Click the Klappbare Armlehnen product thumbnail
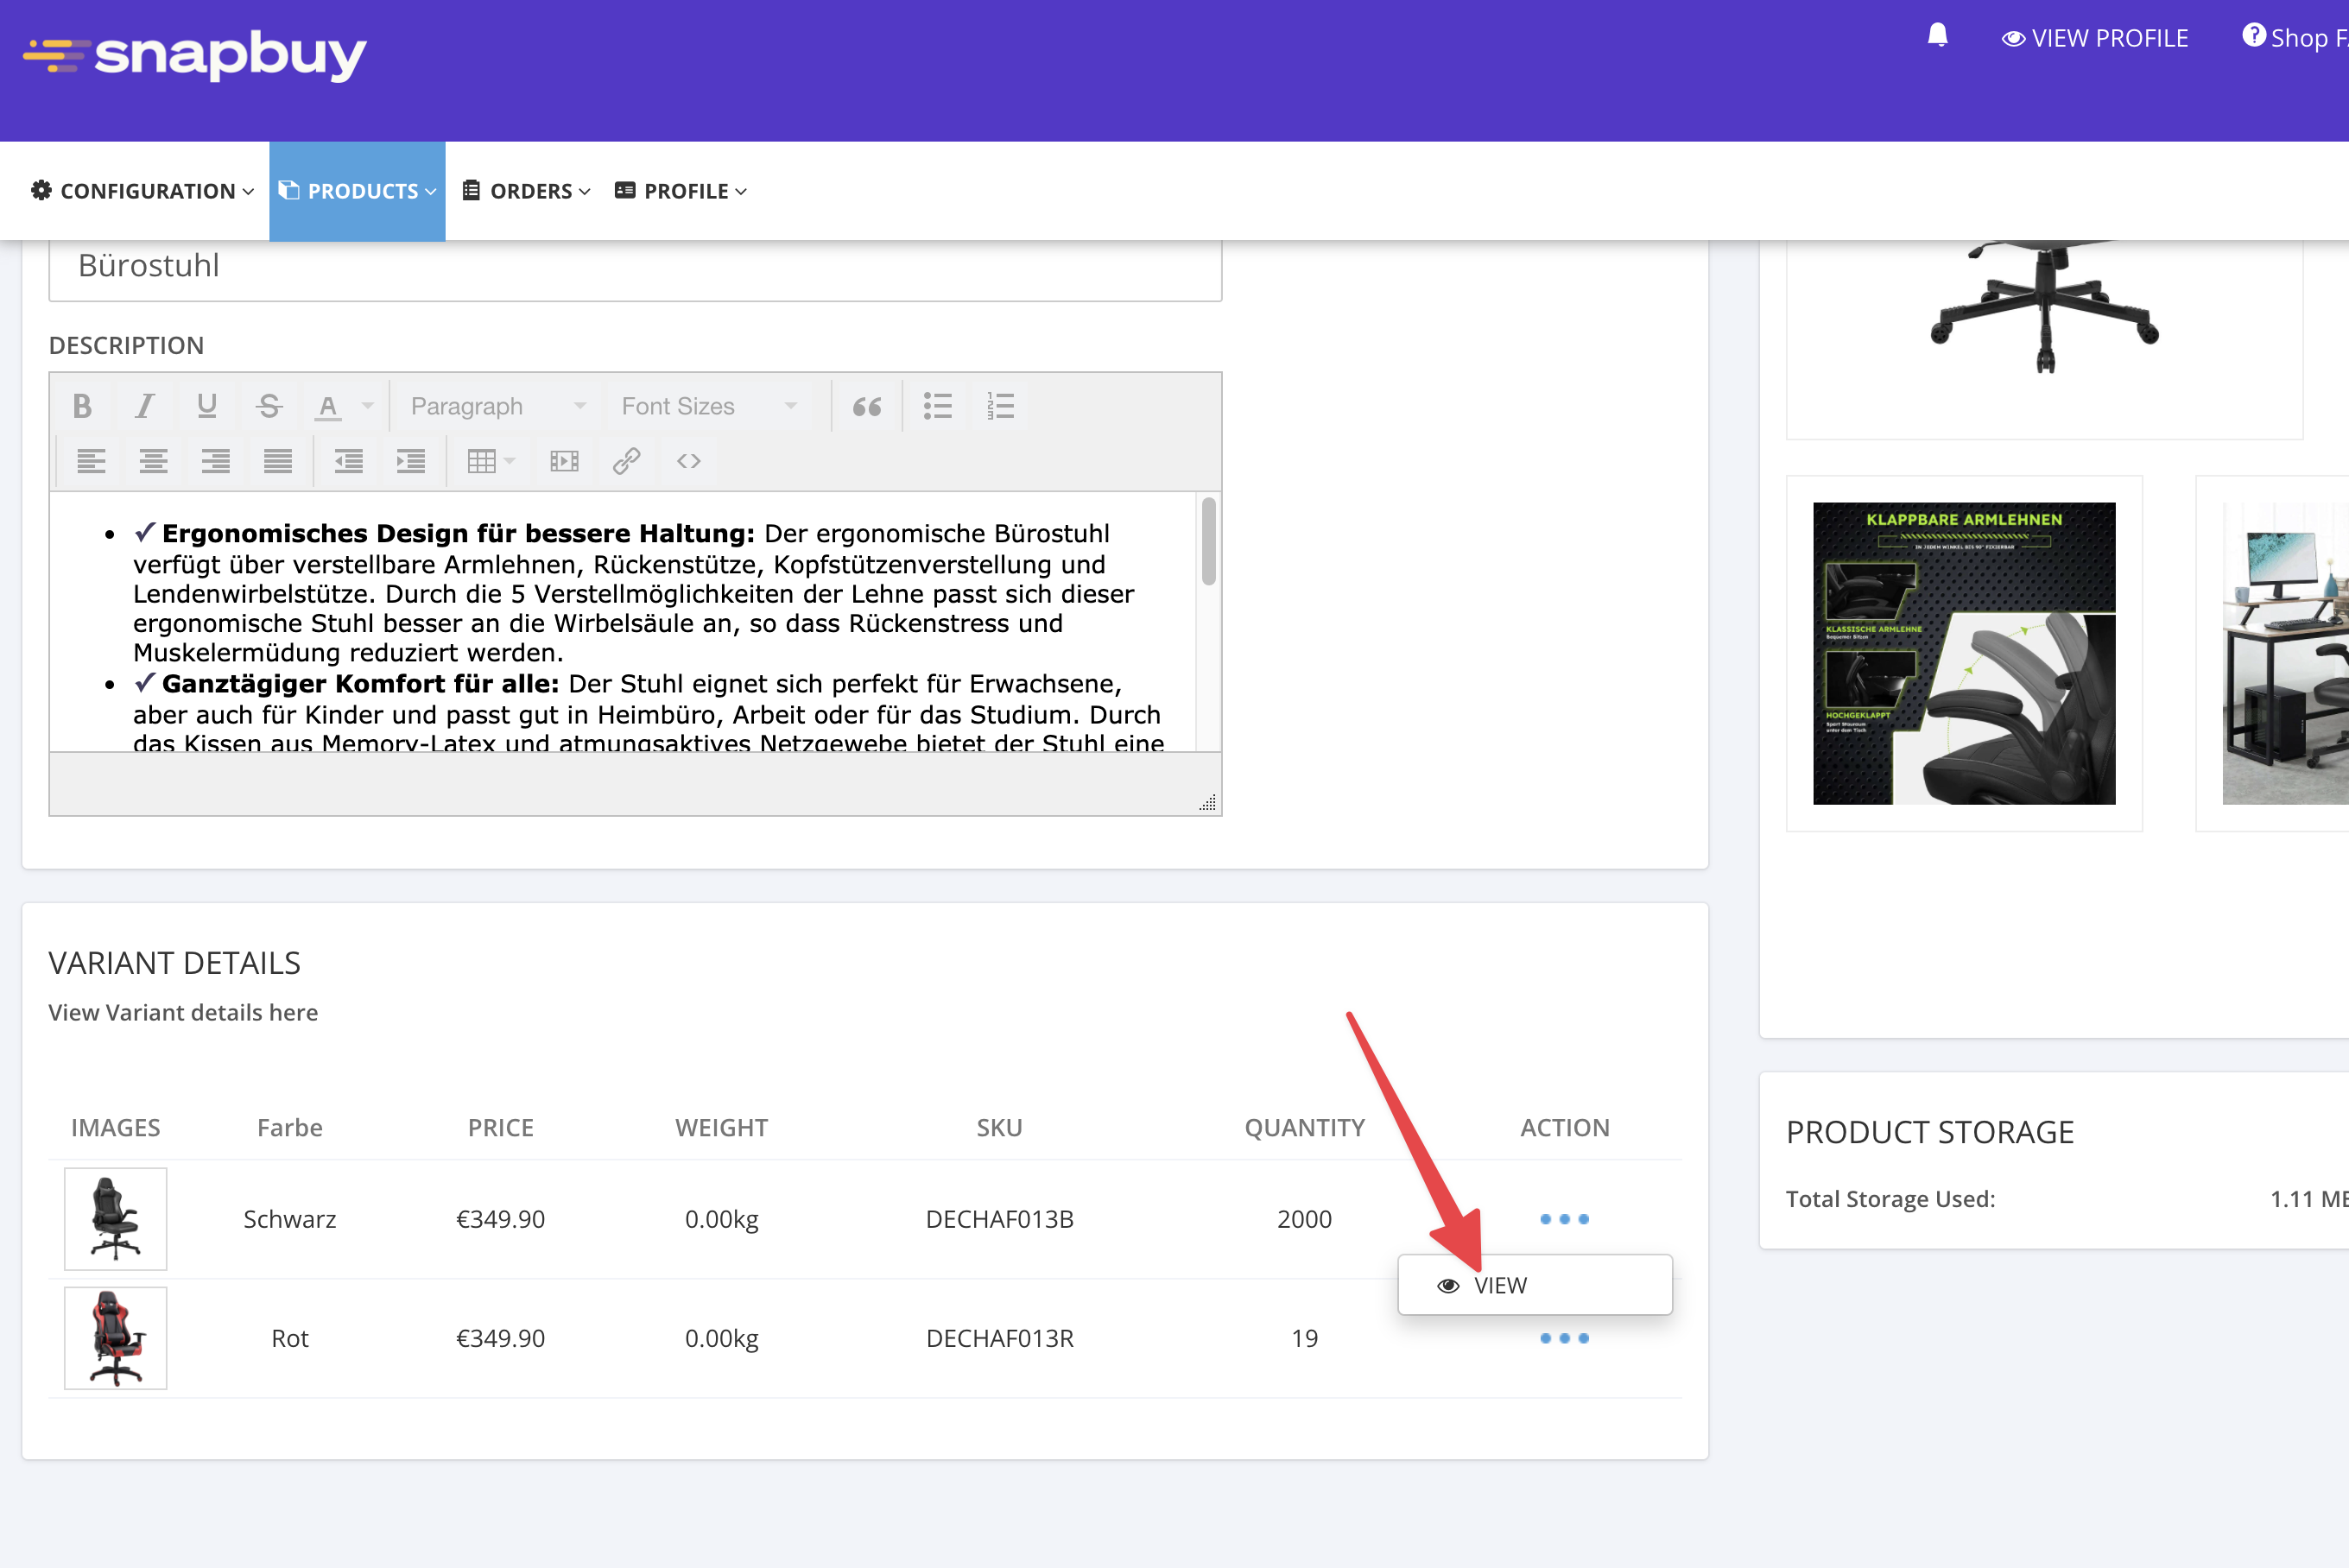The width and height of the screenshot is (2349, 1568). click(x=1963, y=653)
